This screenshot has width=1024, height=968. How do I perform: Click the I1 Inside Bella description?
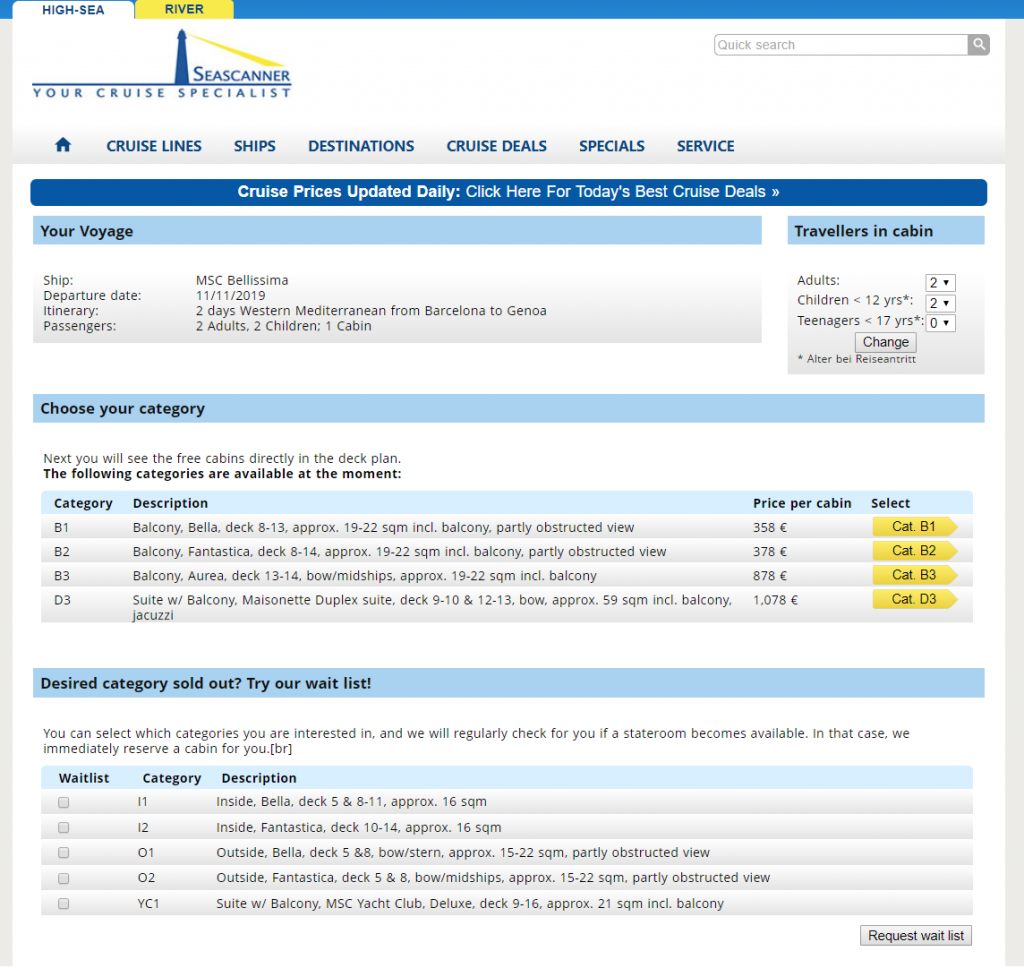351,801
